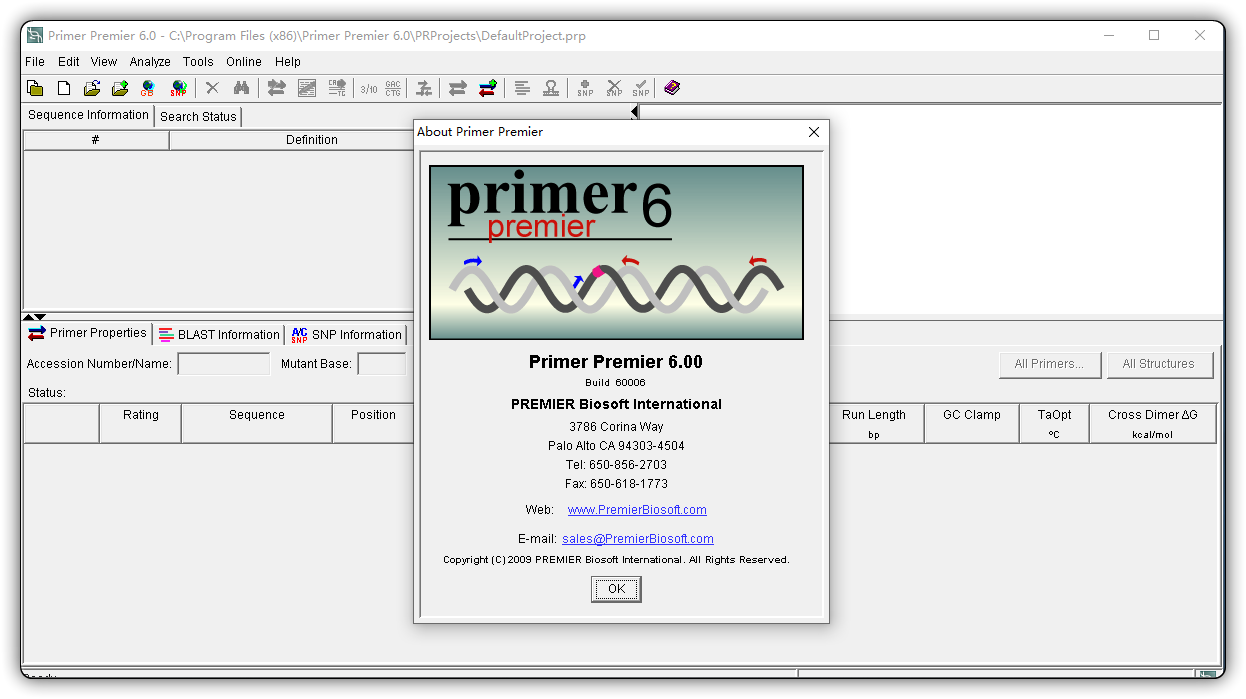Click the 3786 Corina Way address text
Viewport: 1246px width, 699px height.
pos(616,427)
